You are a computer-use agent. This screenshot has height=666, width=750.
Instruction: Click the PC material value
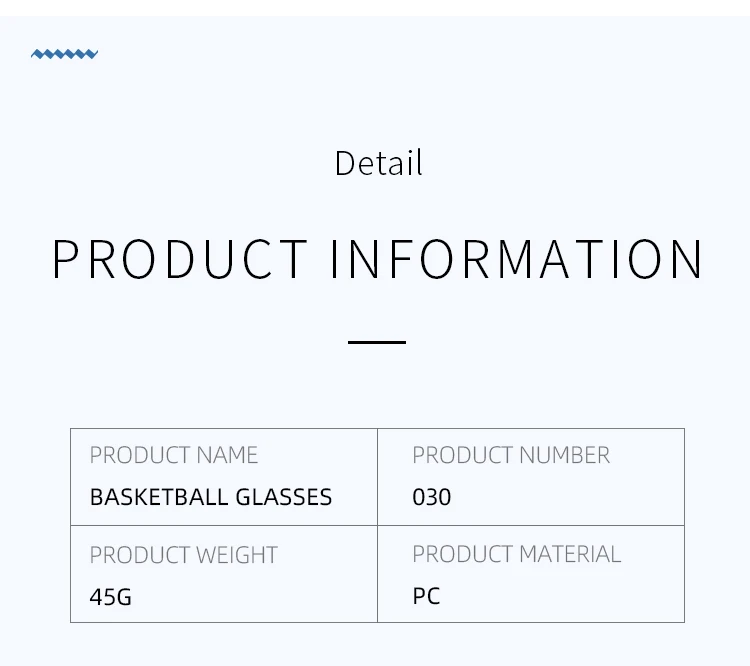(426, 596)
